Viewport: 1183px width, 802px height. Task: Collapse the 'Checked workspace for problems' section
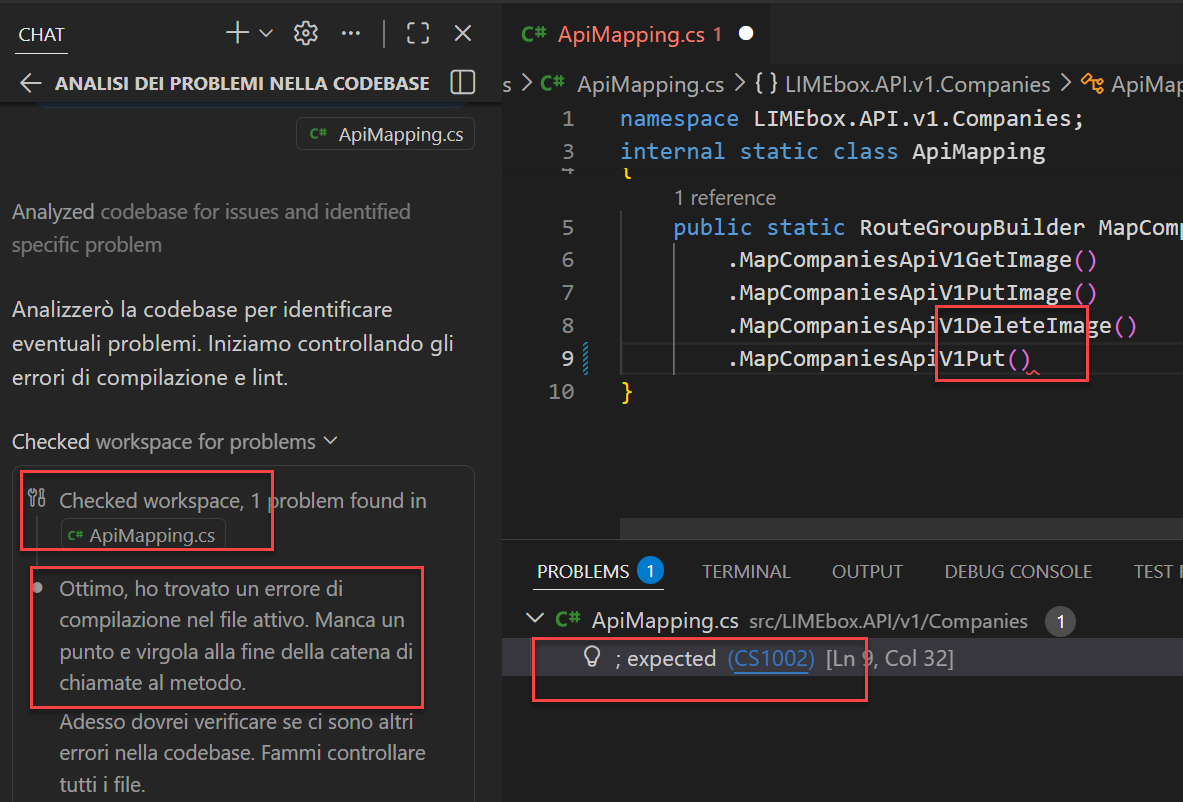coord(331,441)
